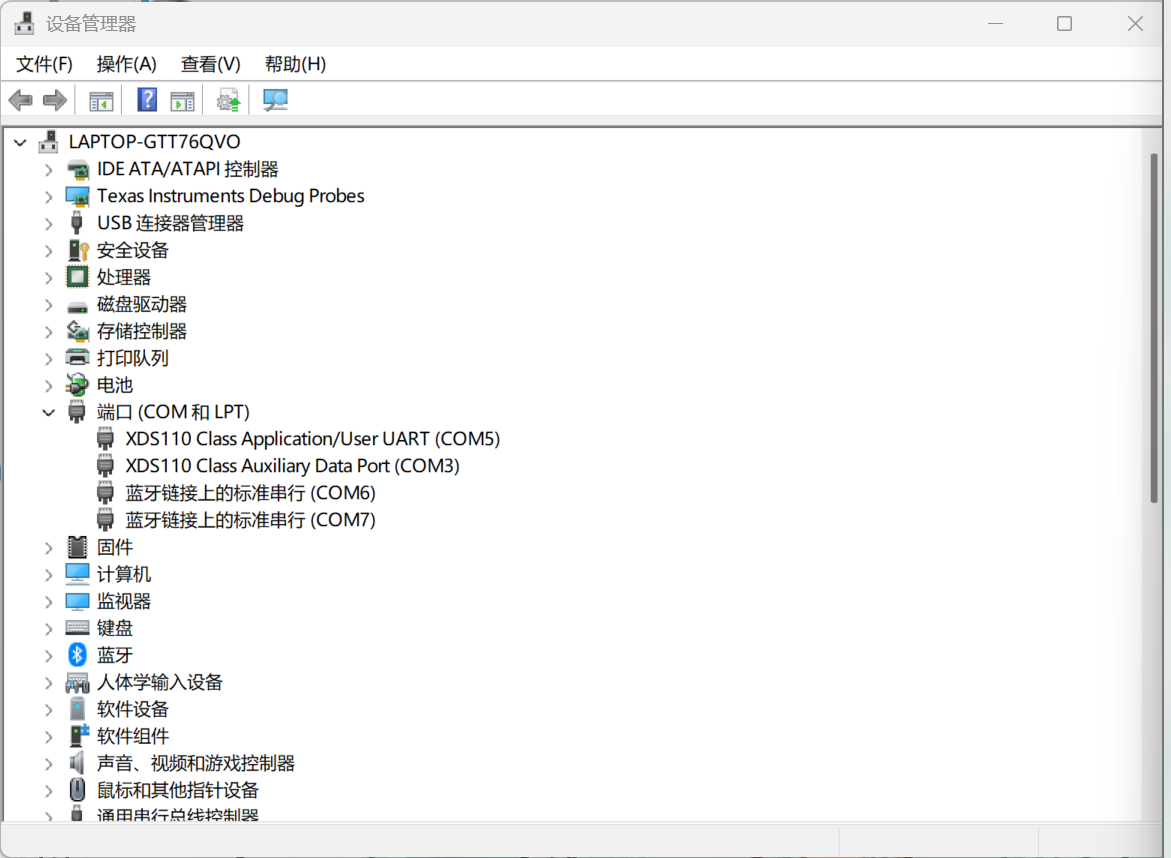This screenshot has height=858, width=1171.
Task: Select the 软件组件 label
Action: [x=133, y=736]
